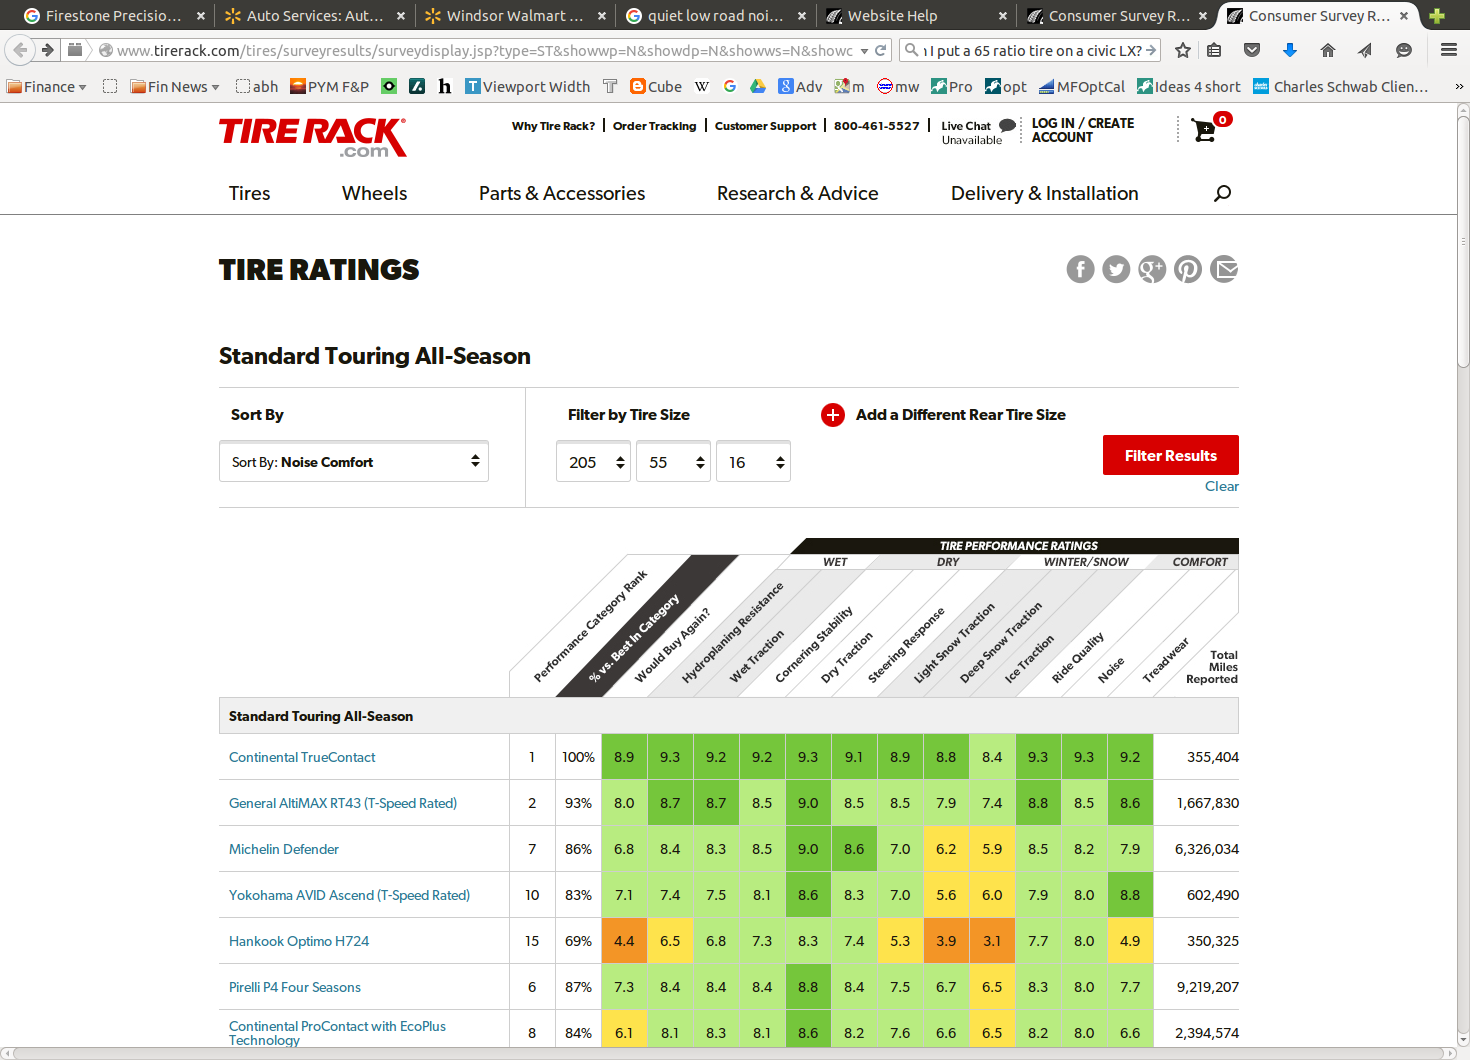Expand tire width 205 dropdown
The image size is (1470, 1060).
593,462
